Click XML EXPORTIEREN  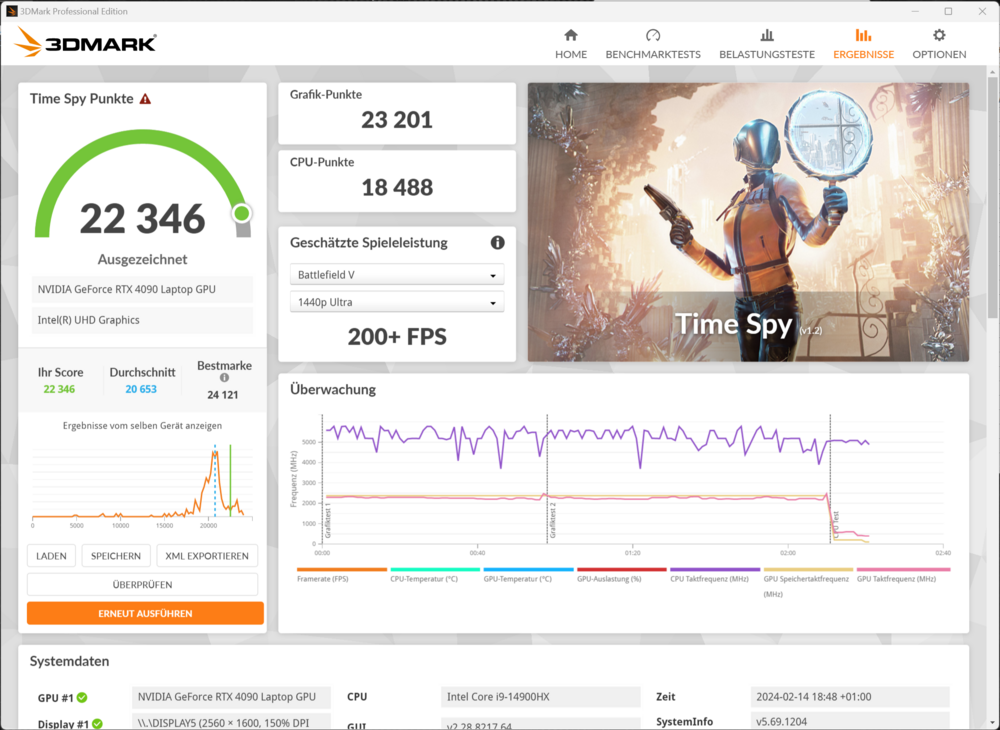pos(207,555)
